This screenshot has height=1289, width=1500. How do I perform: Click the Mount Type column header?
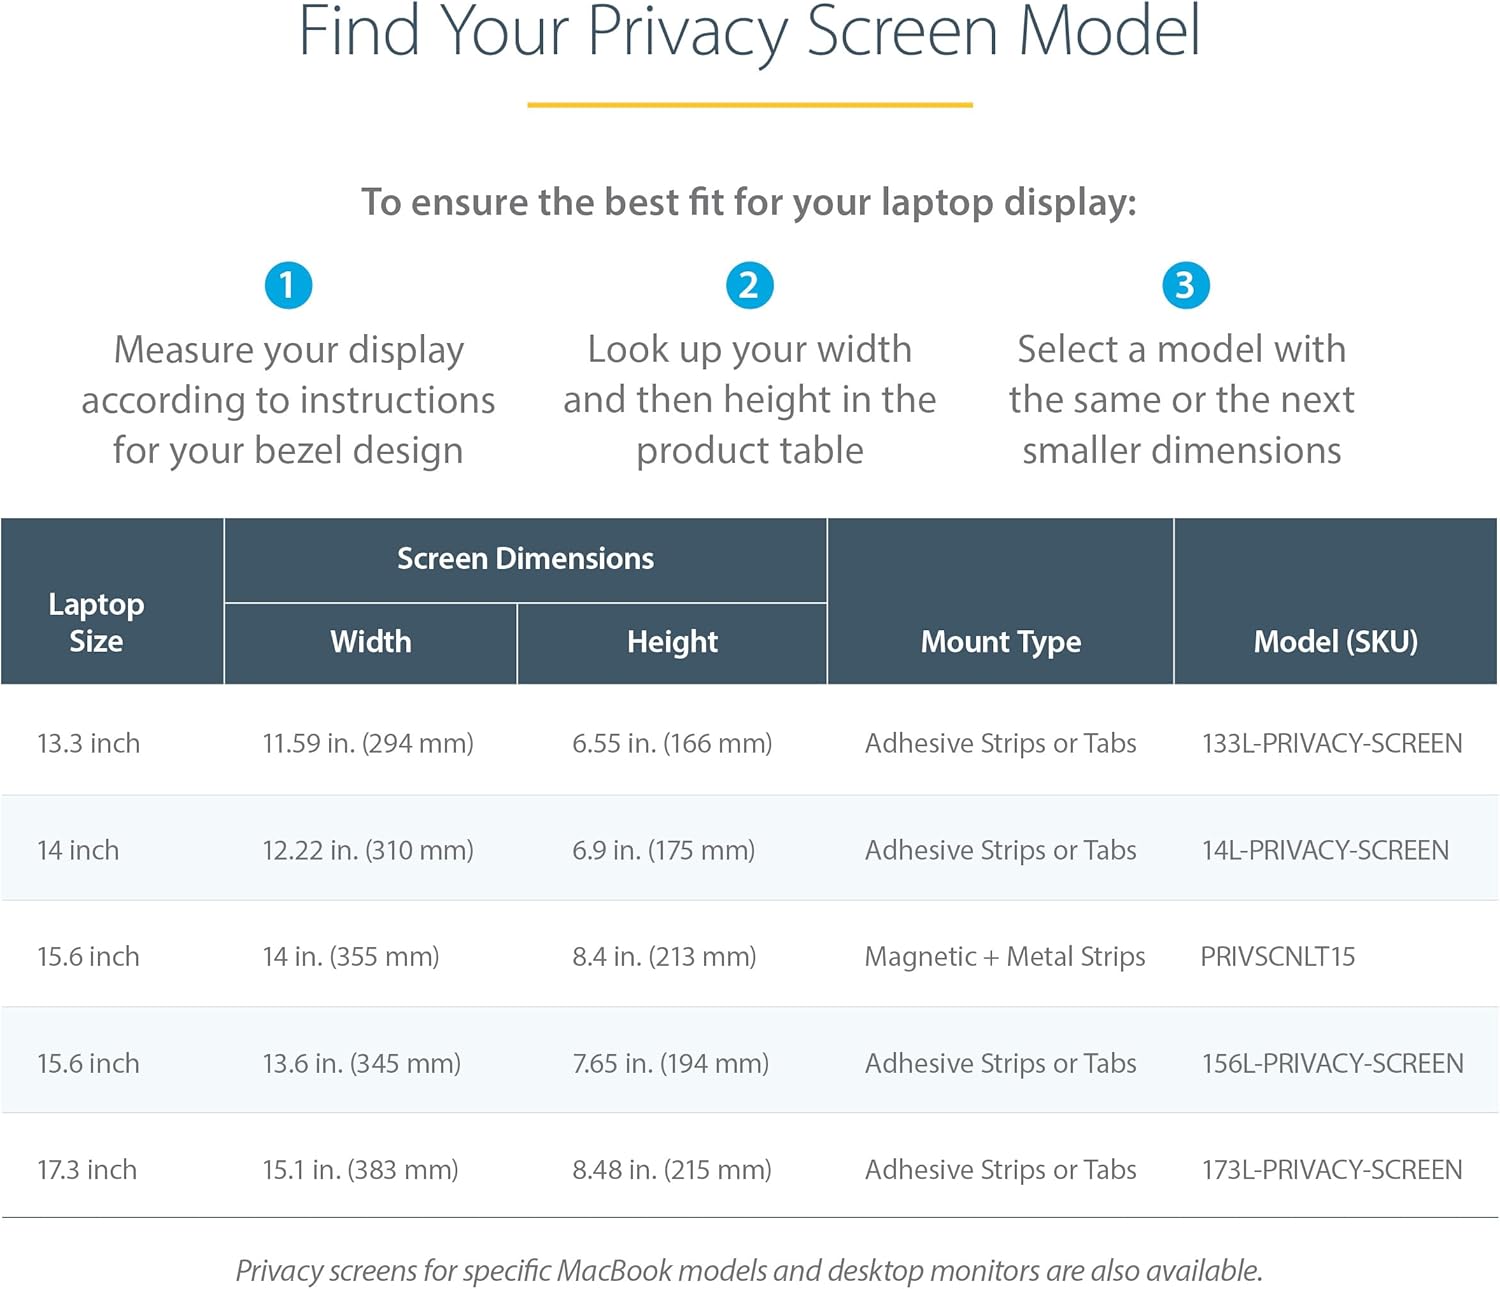[1000, 642]
